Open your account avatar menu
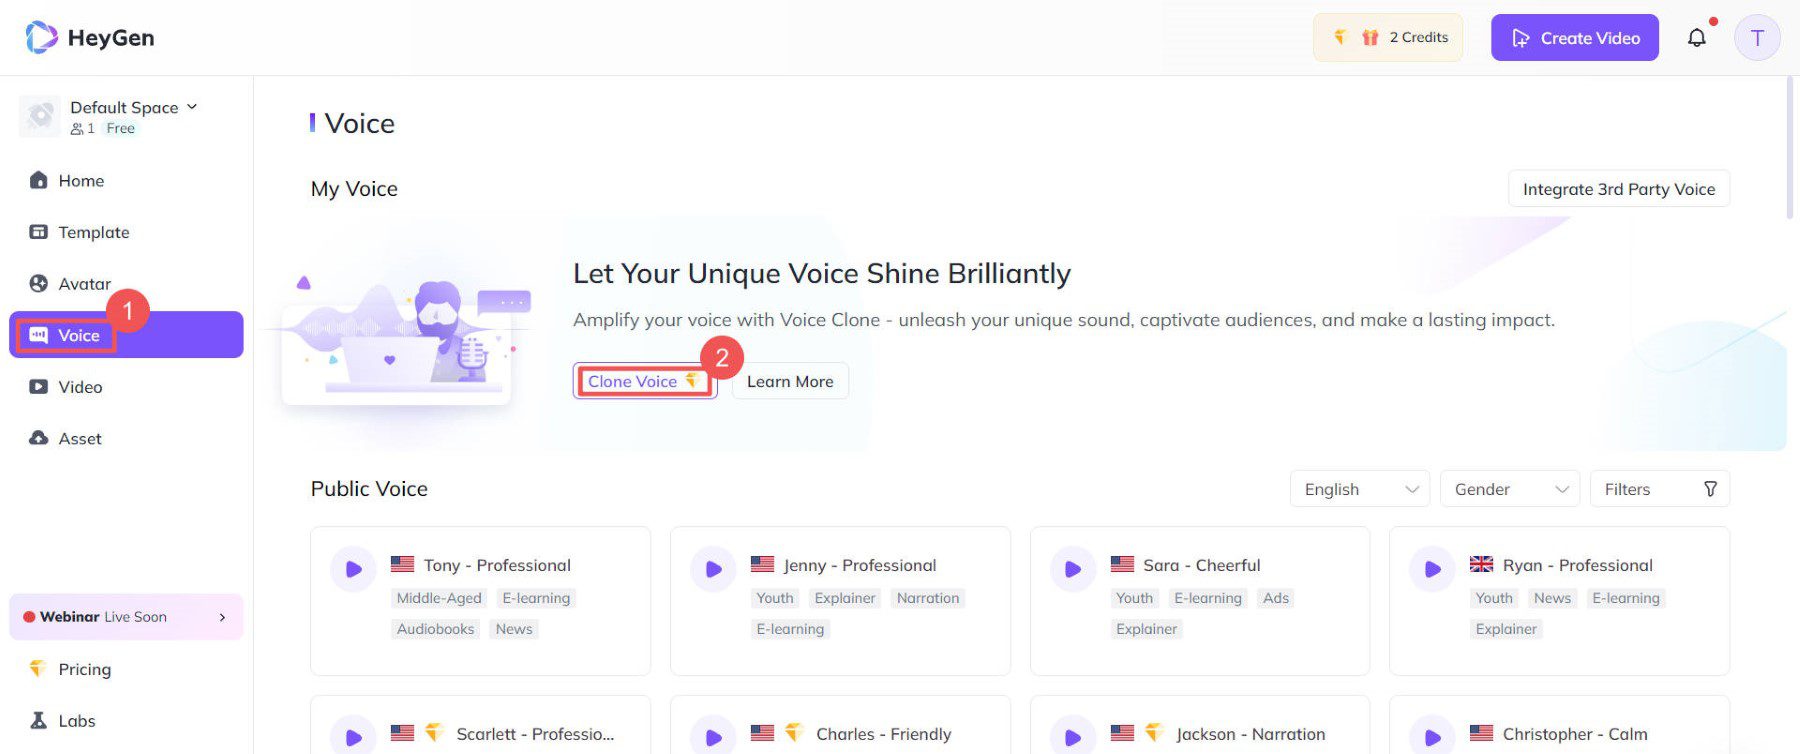Screen dimensions: 1800x754 pyautogui.click(x=1757, y=37)
